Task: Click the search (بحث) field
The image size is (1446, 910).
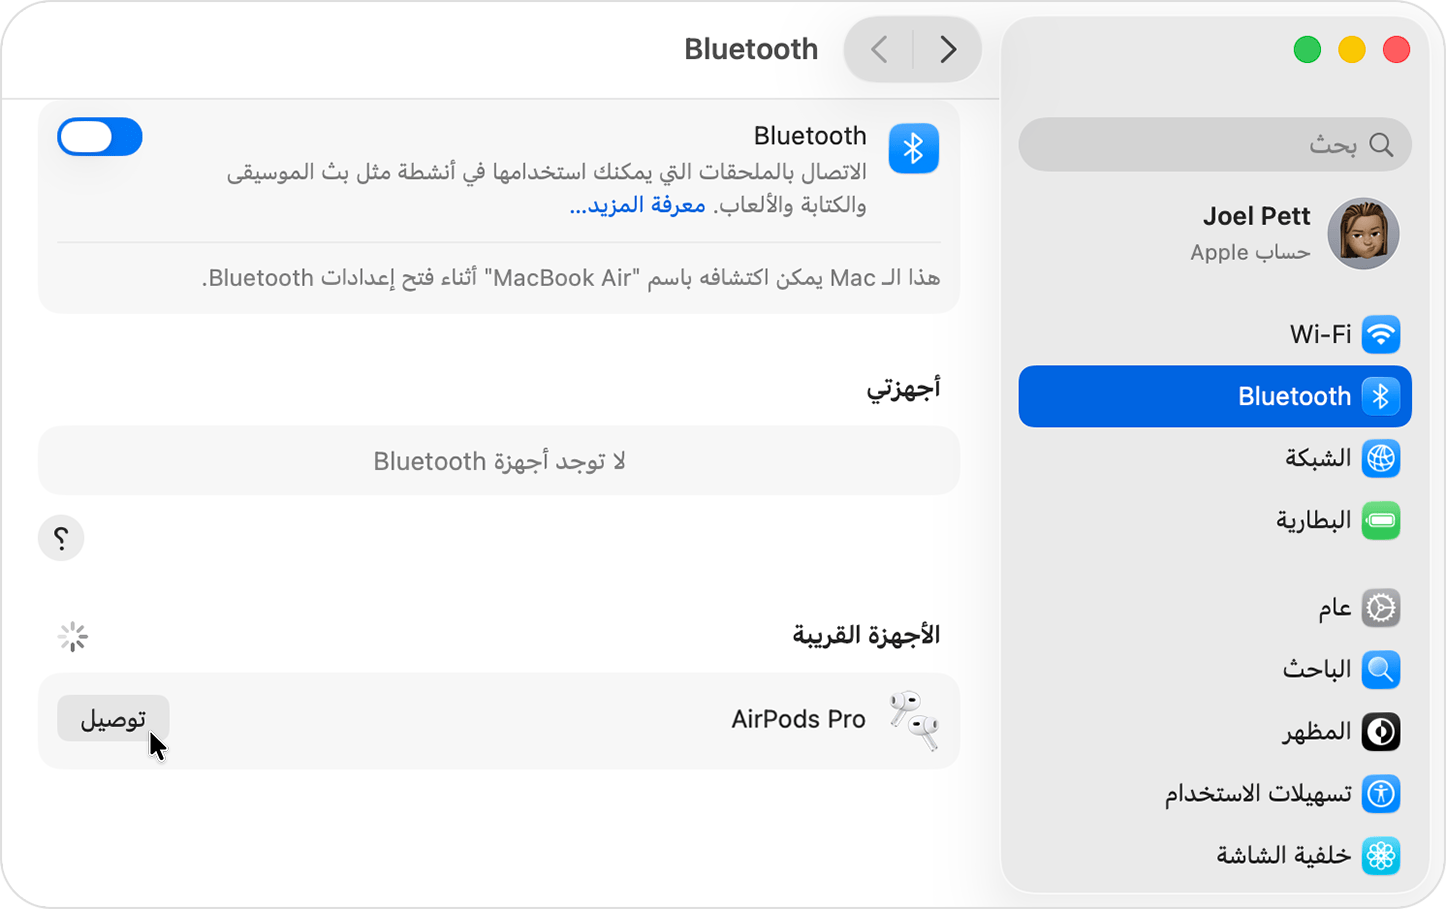Action: pyautogui.click(x=1213, y=144)
